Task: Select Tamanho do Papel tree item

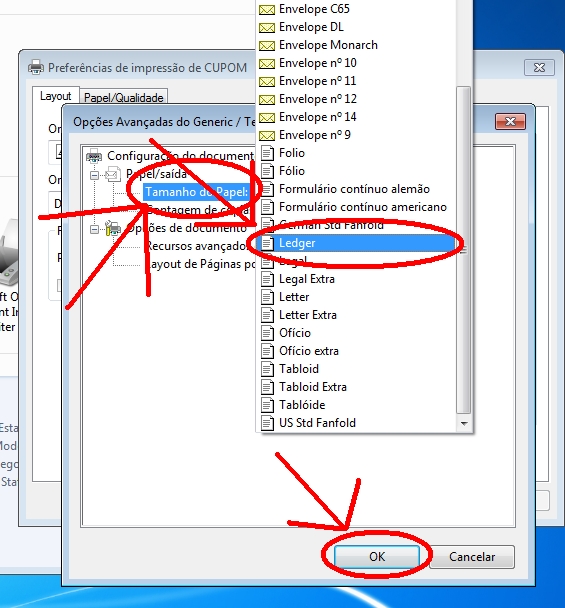Action: pos(197,192)
